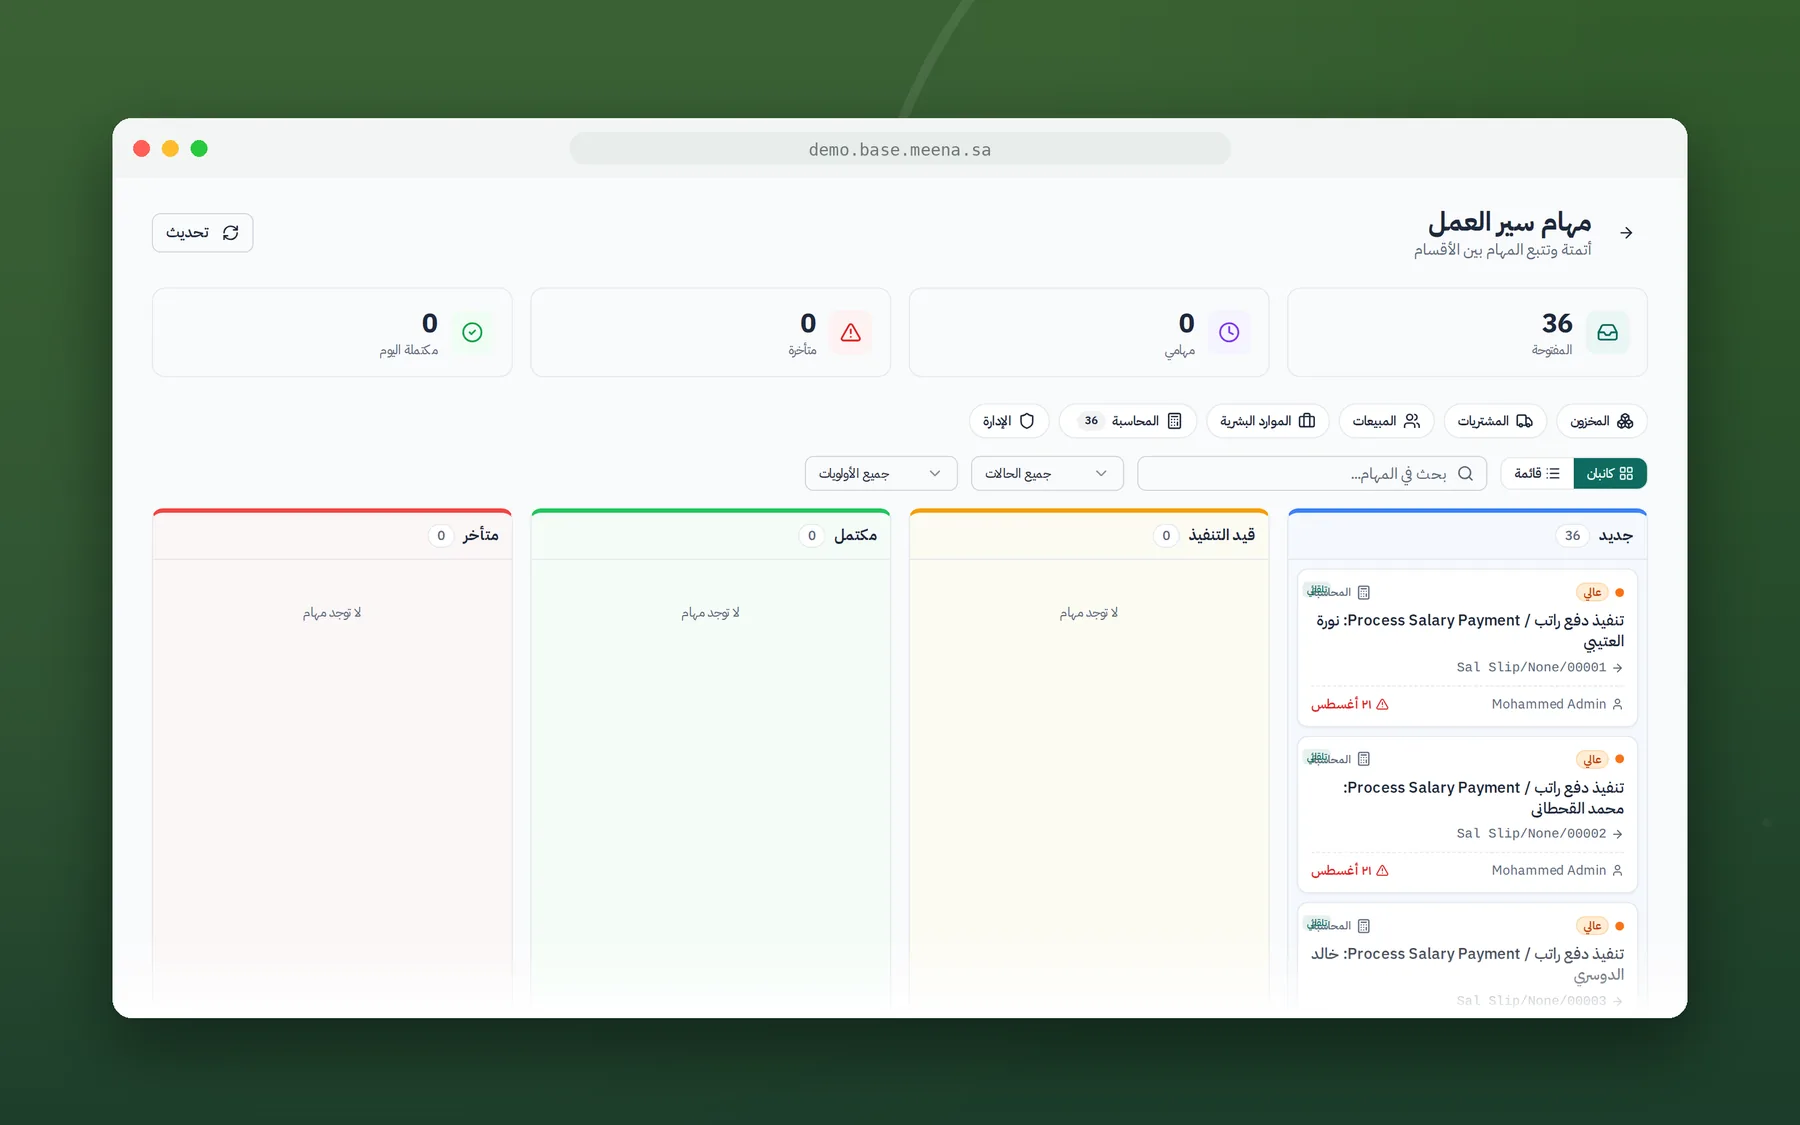Click the subtitle أتمتة وتتبع المهام بين الأقسام
Screen dimensions: 1800x1125
pyautogui.click(x=1502, y=250)
